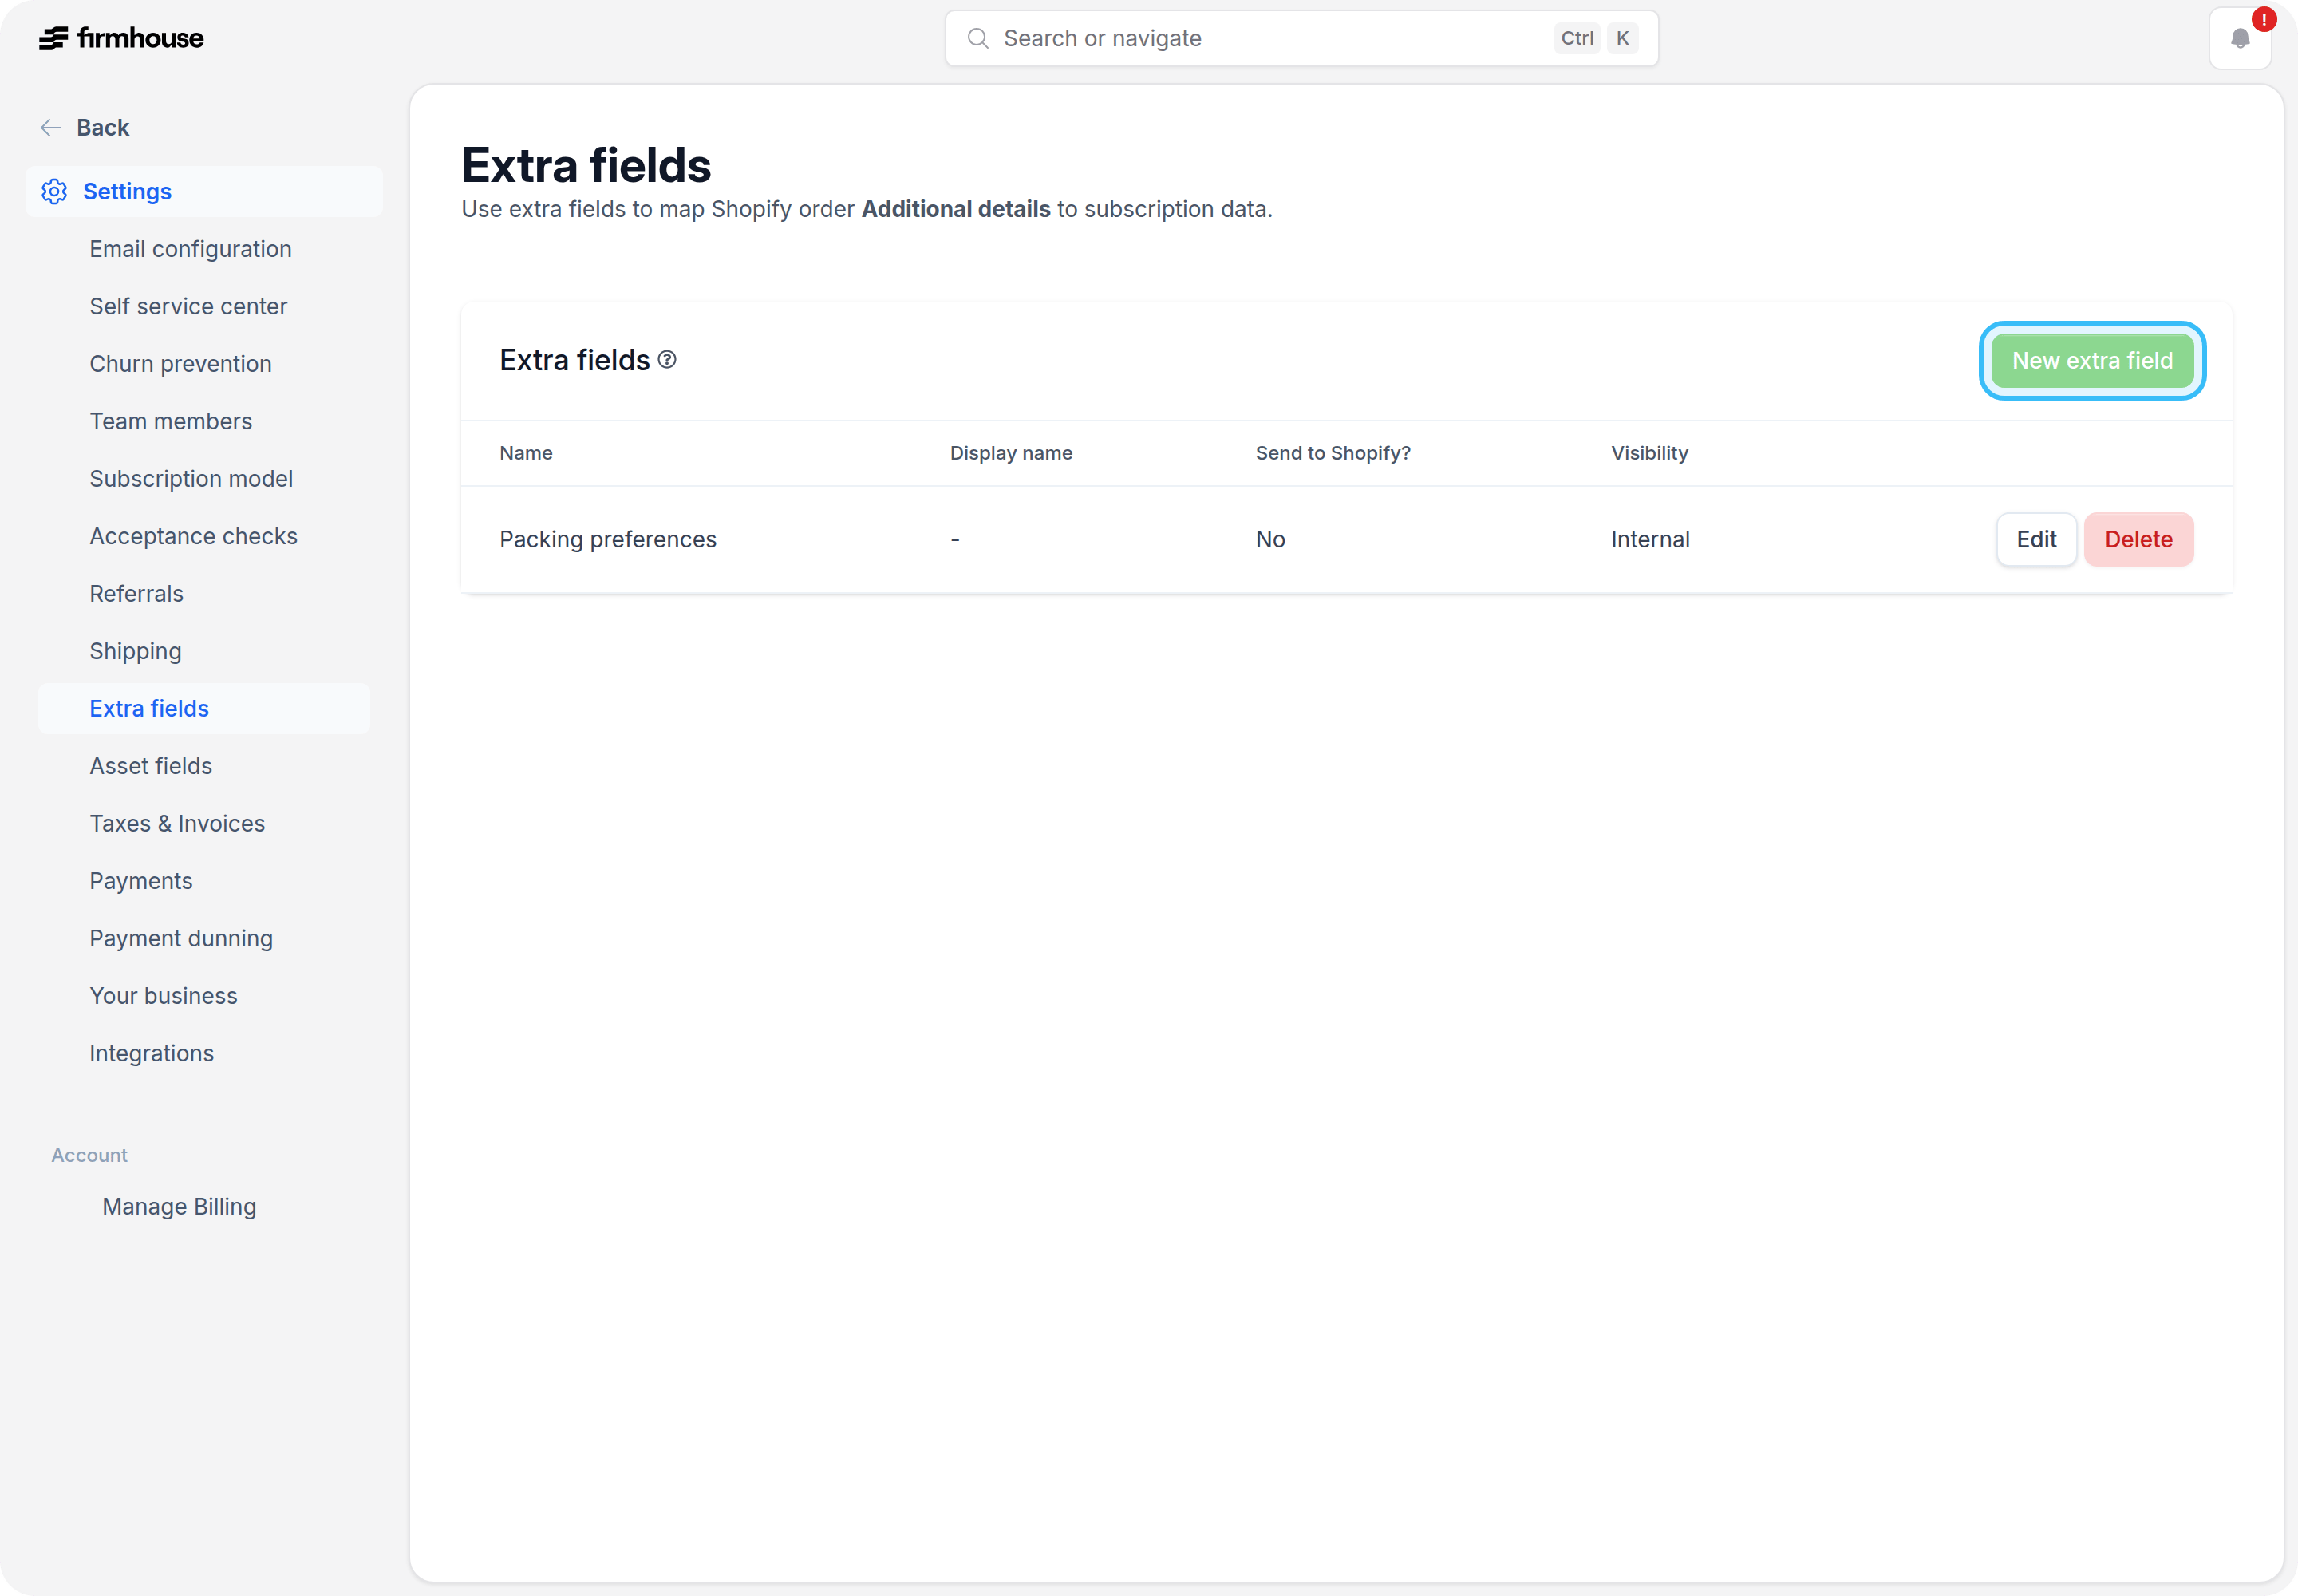Open Asset fields settings

[150, 766]
